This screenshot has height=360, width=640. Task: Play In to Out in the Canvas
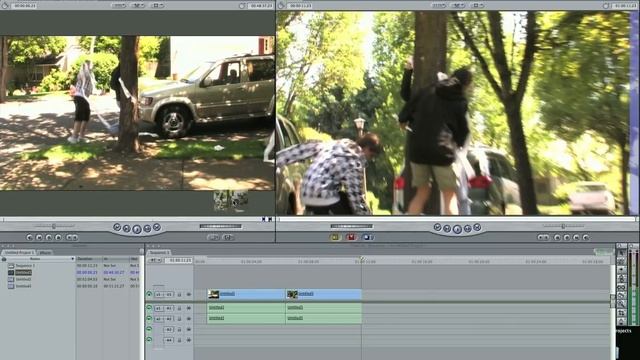[447, 229]
